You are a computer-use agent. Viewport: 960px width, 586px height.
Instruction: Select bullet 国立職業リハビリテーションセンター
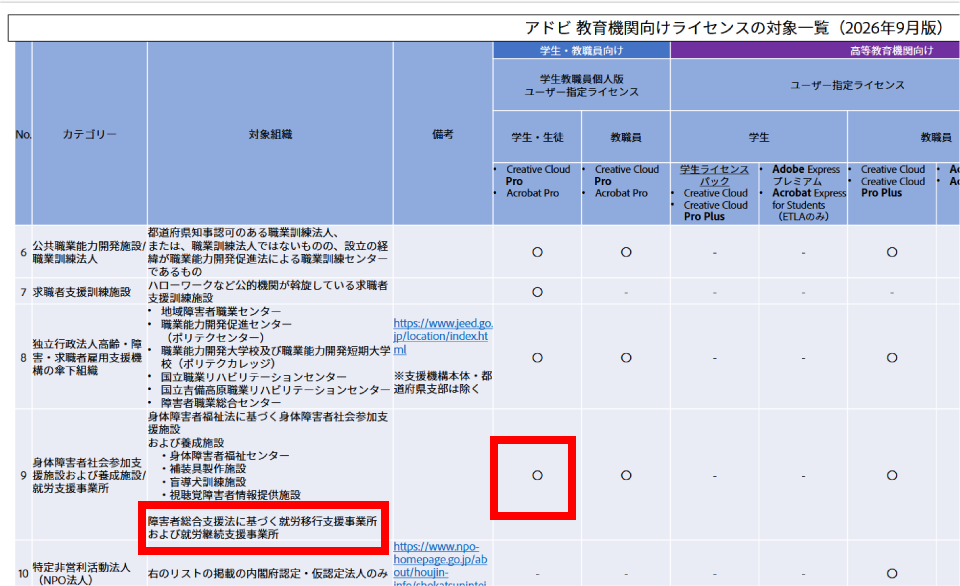253,377
